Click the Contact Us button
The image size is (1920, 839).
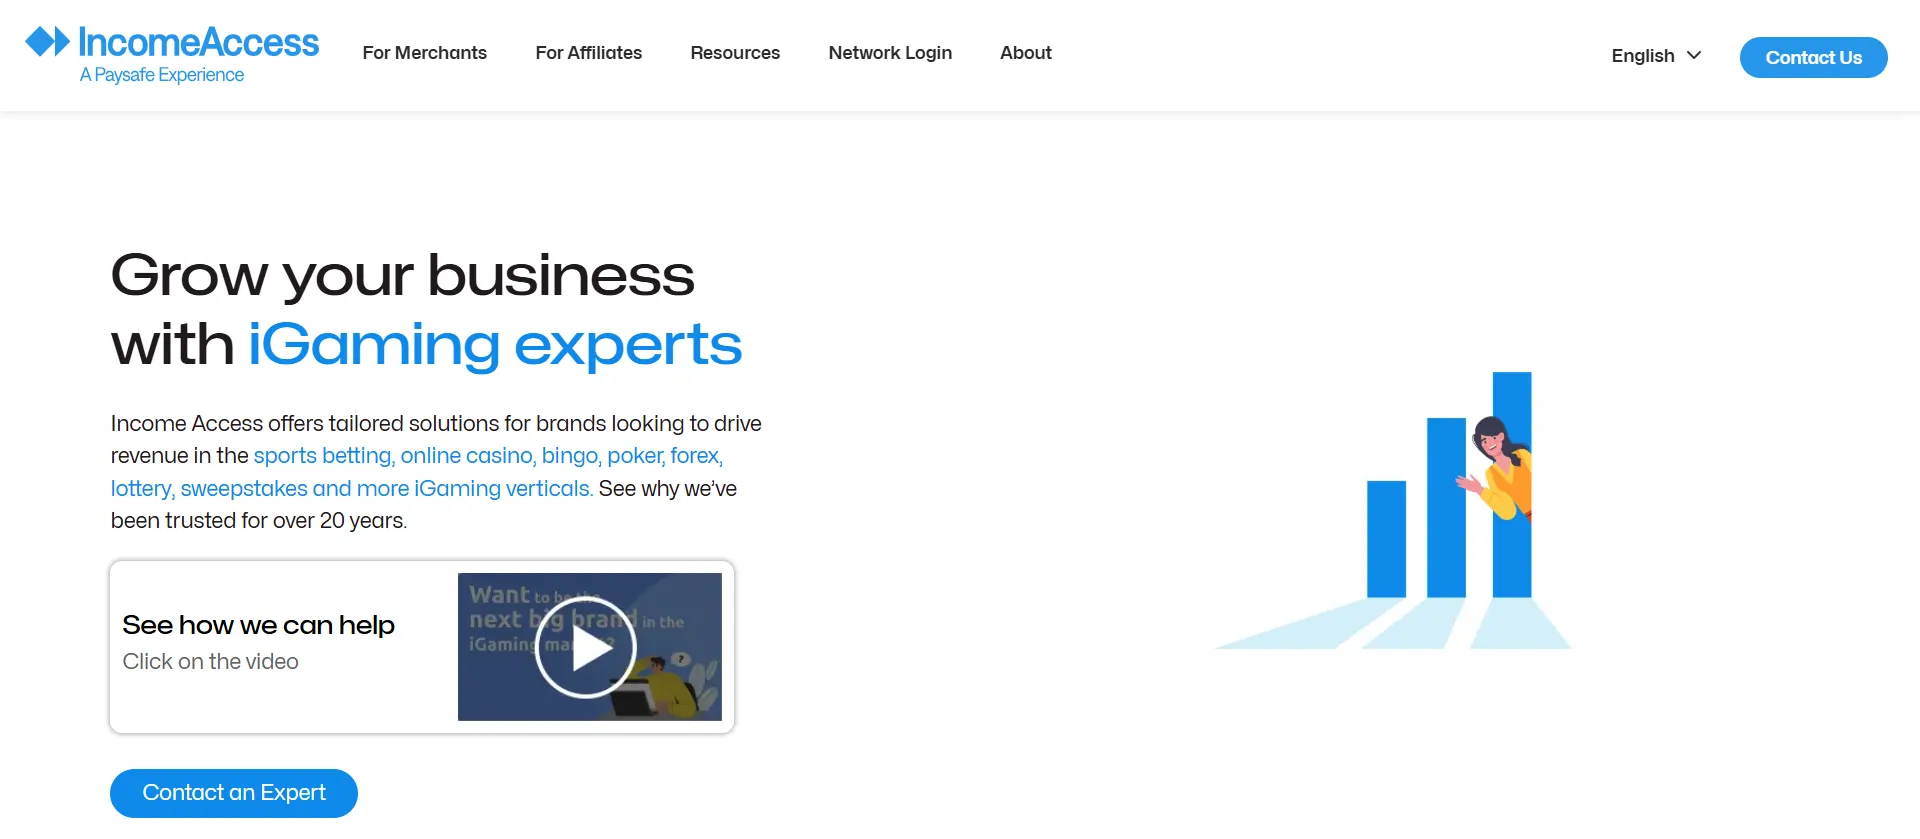point(1813,57)
